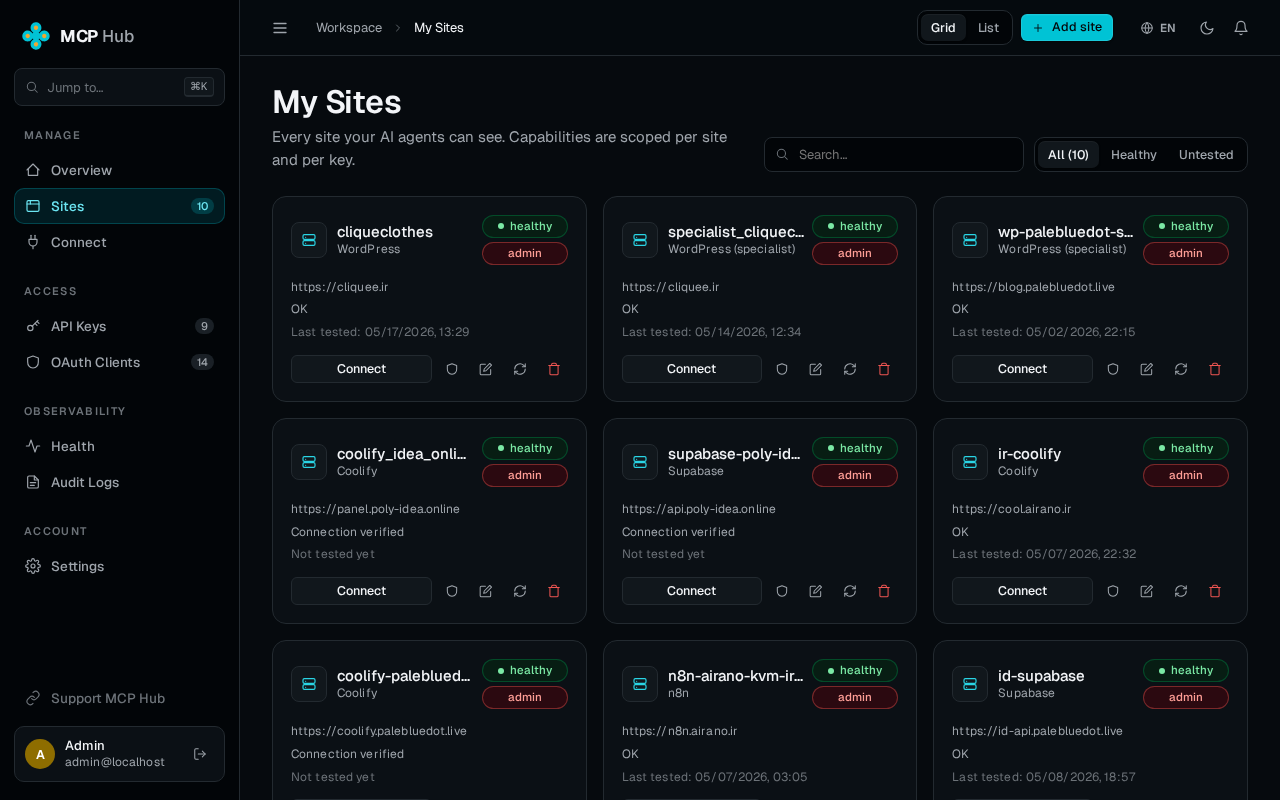1280x800 pixels.
Task: Connect the specialist_cliquec site
Action: click(692, 369)
